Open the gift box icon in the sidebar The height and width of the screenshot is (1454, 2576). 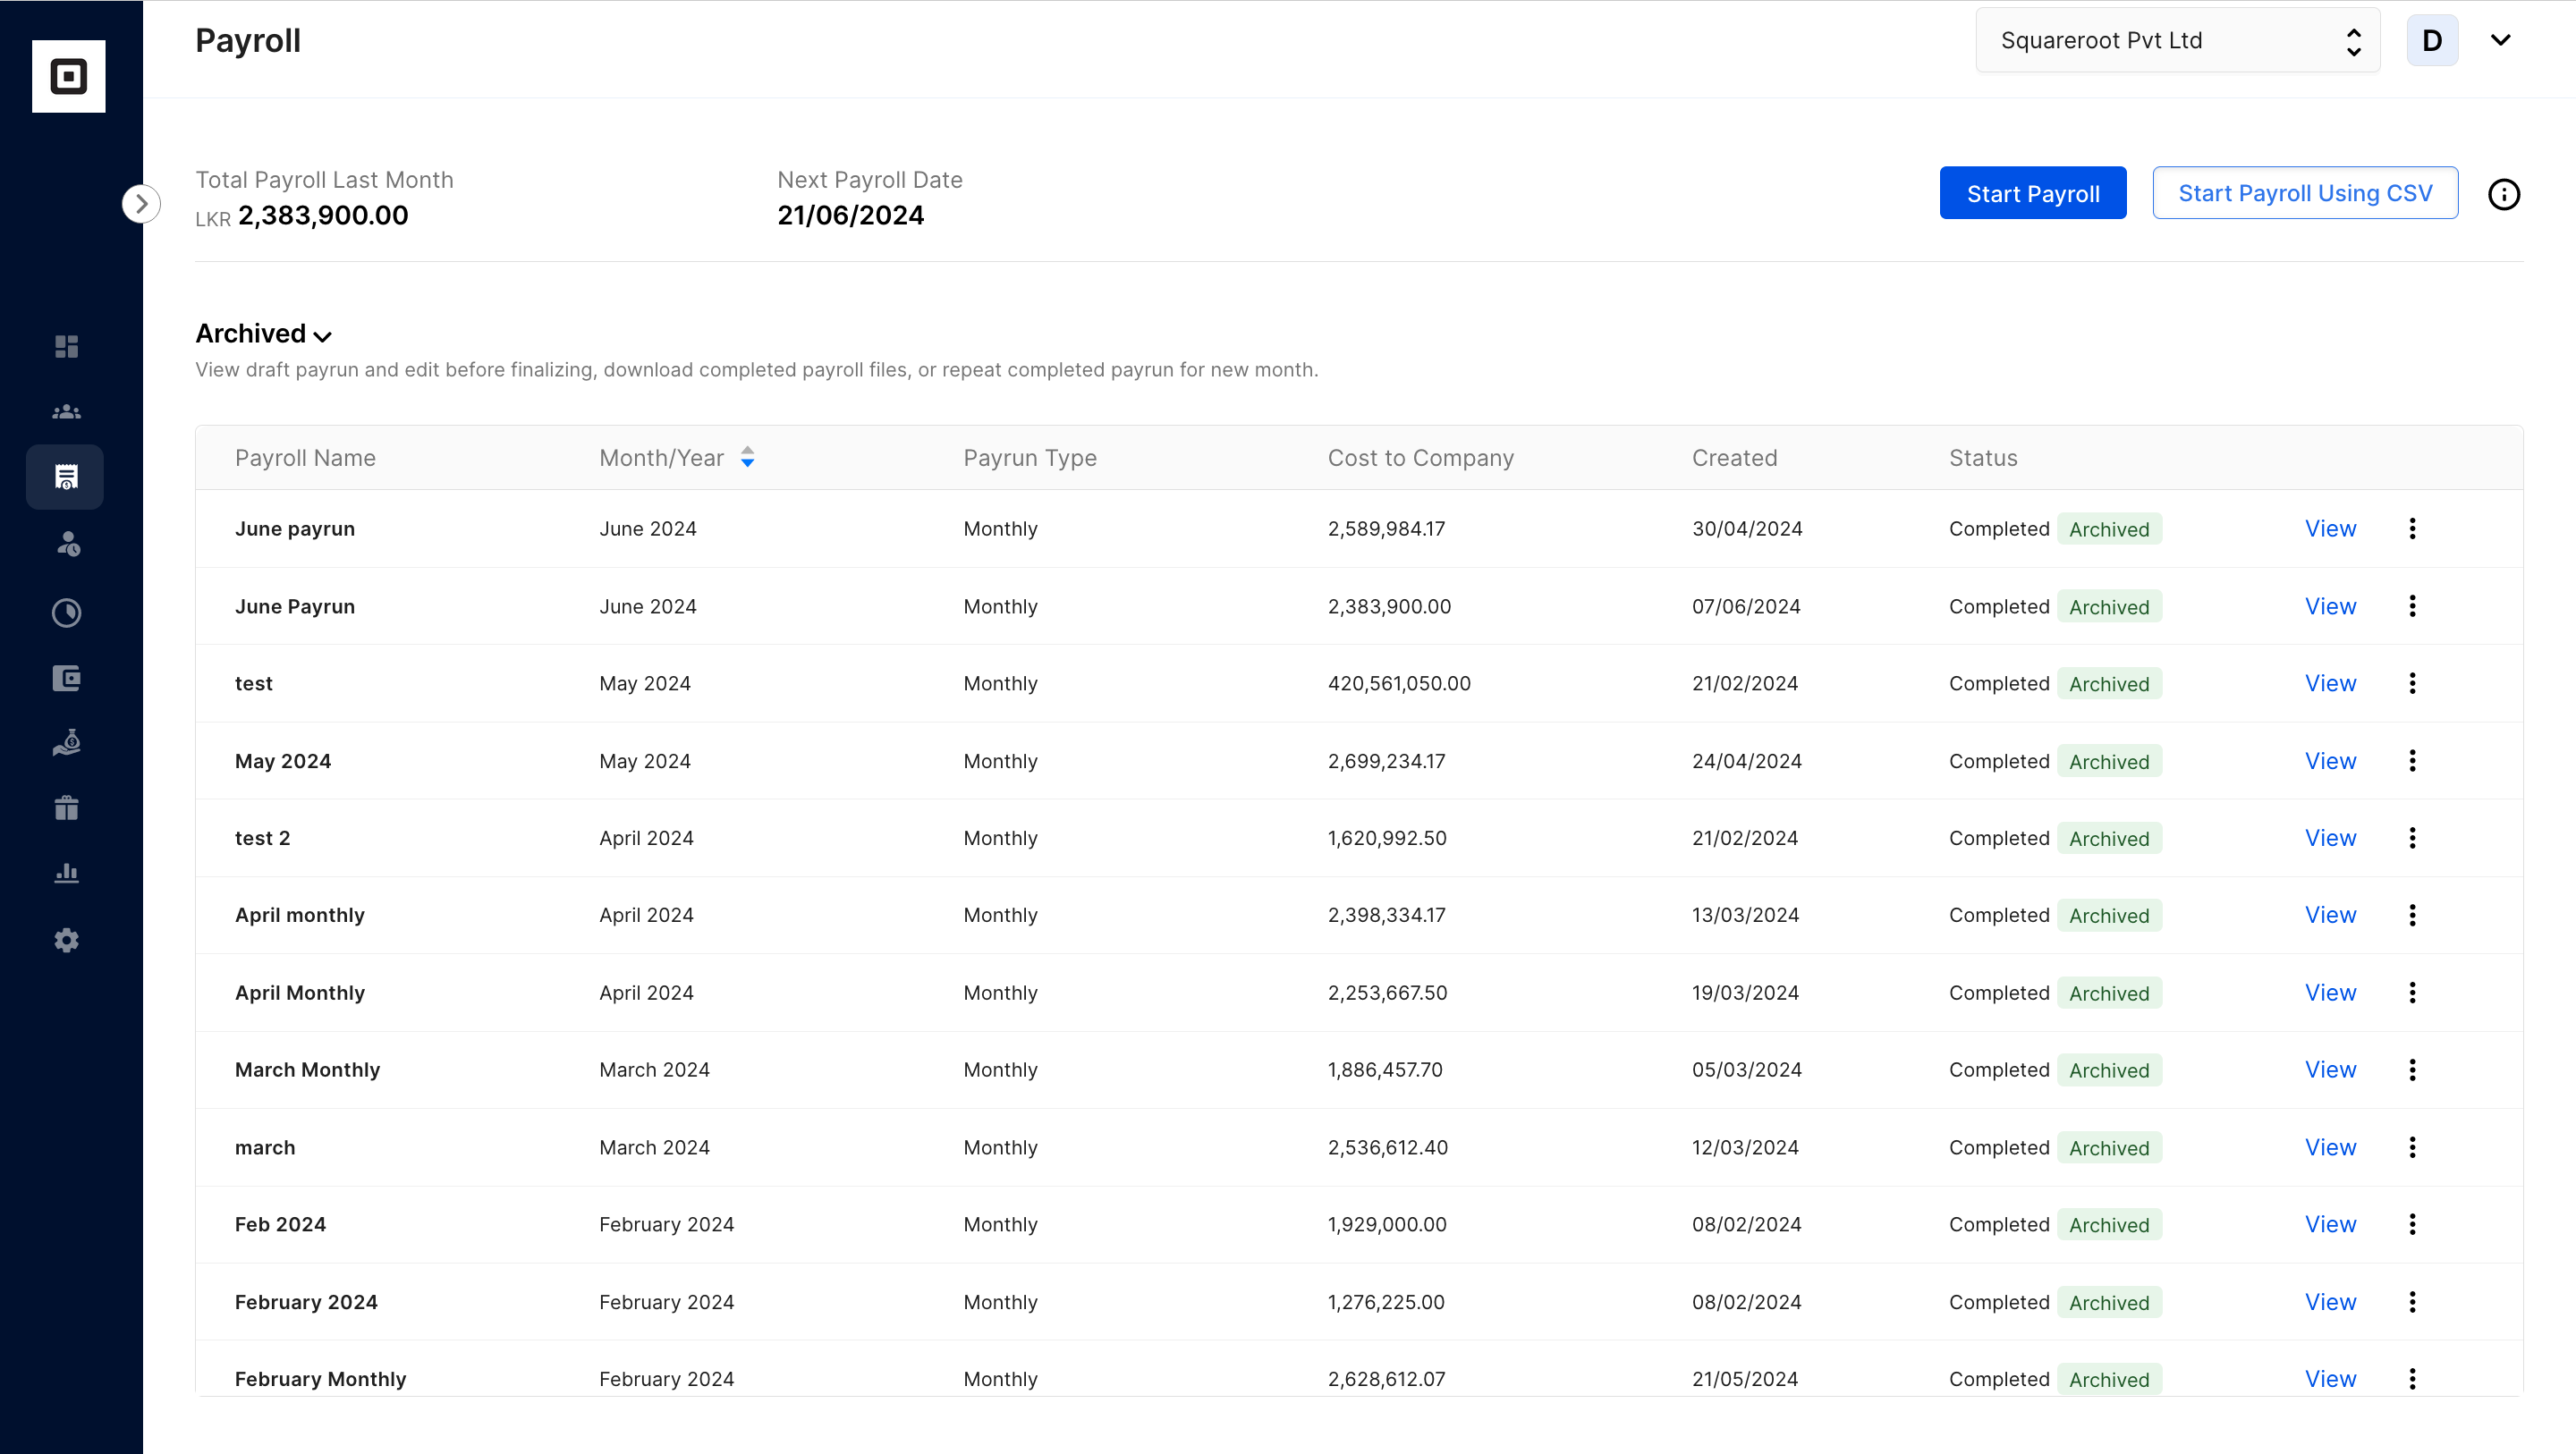click(x=67, y=807)
